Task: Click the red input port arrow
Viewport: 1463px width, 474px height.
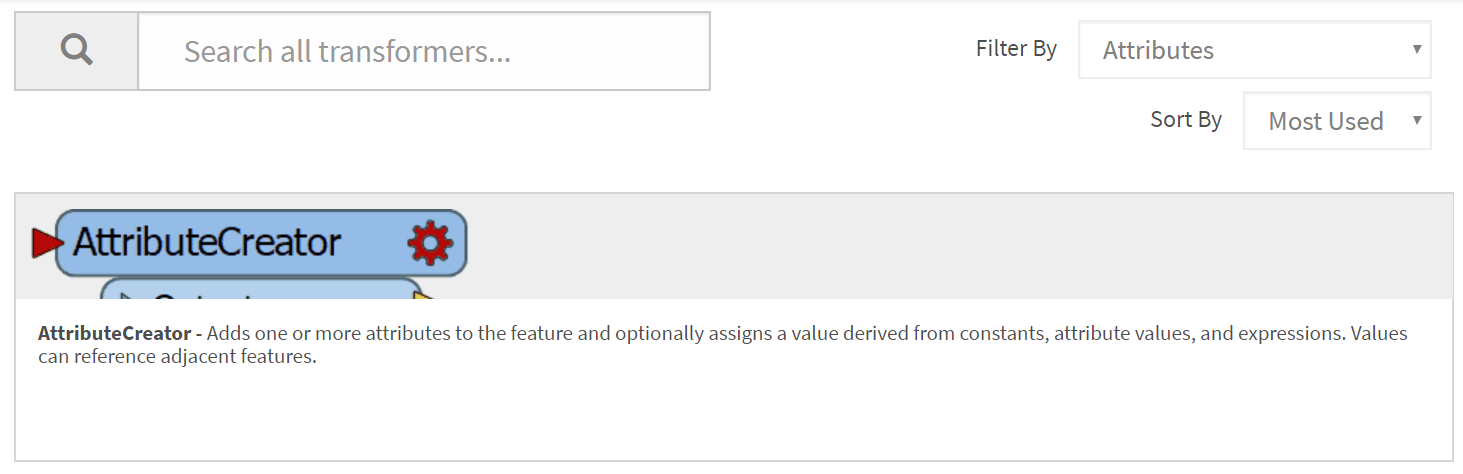Action: pos(45,242)
